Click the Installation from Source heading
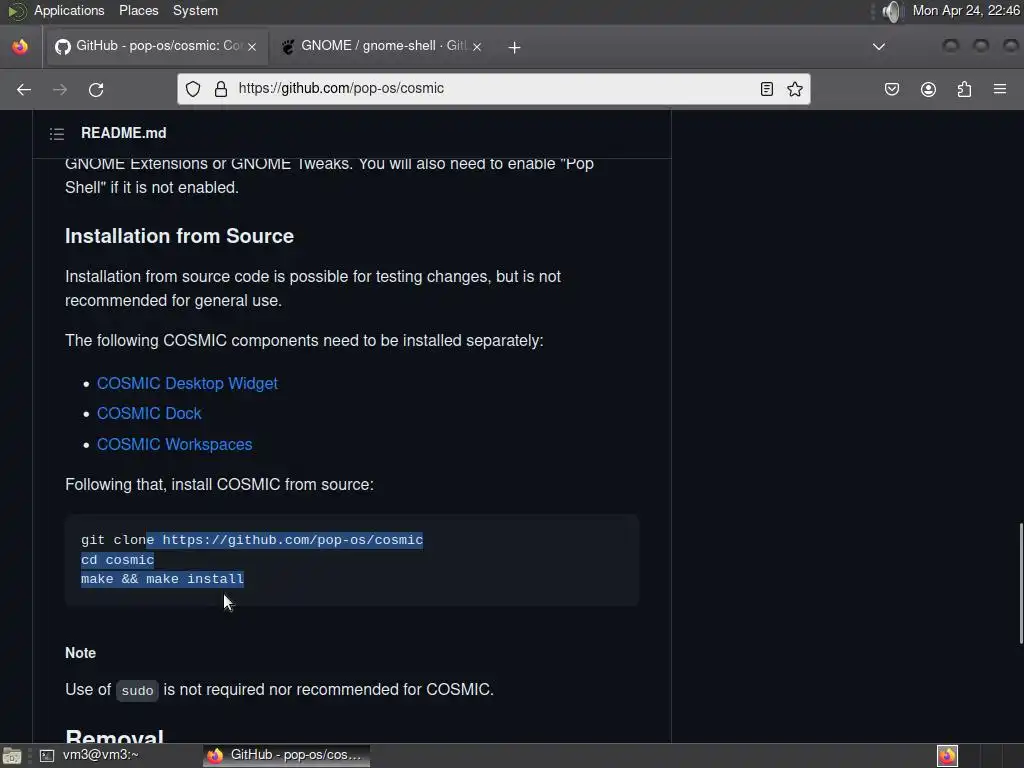 (180, 236)
